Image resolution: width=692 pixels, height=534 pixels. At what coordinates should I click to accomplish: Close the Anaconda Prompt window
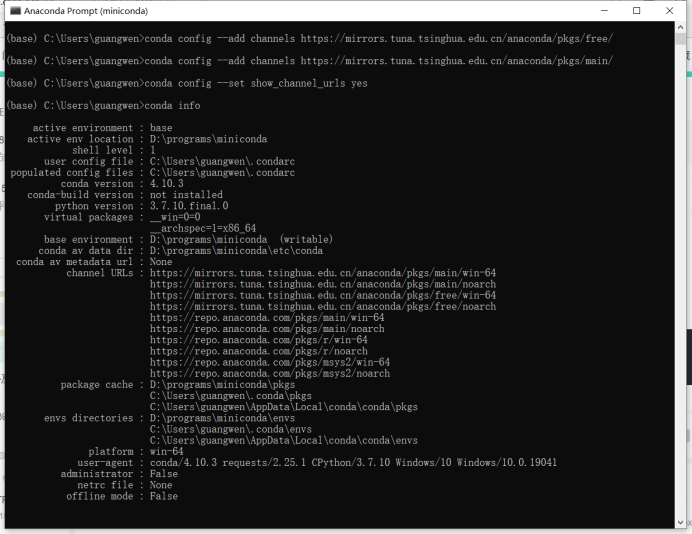tap(669, 11)
